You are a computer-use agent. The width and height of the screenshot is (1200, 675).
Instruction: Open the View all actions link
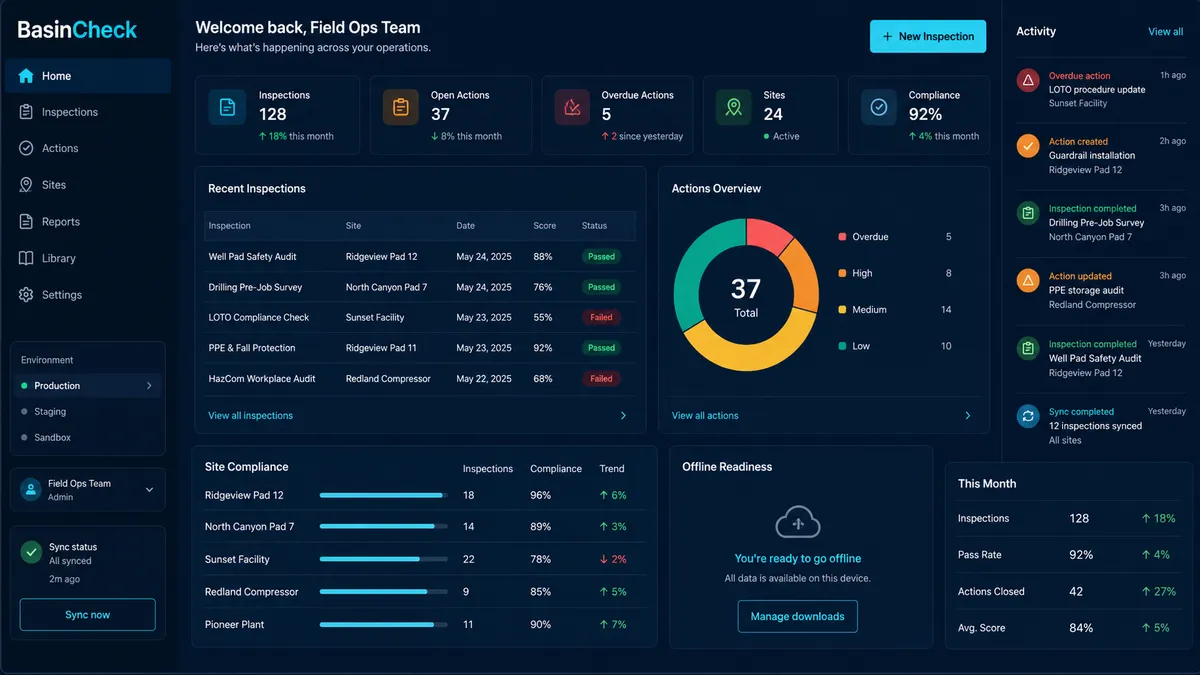[705, 415]
